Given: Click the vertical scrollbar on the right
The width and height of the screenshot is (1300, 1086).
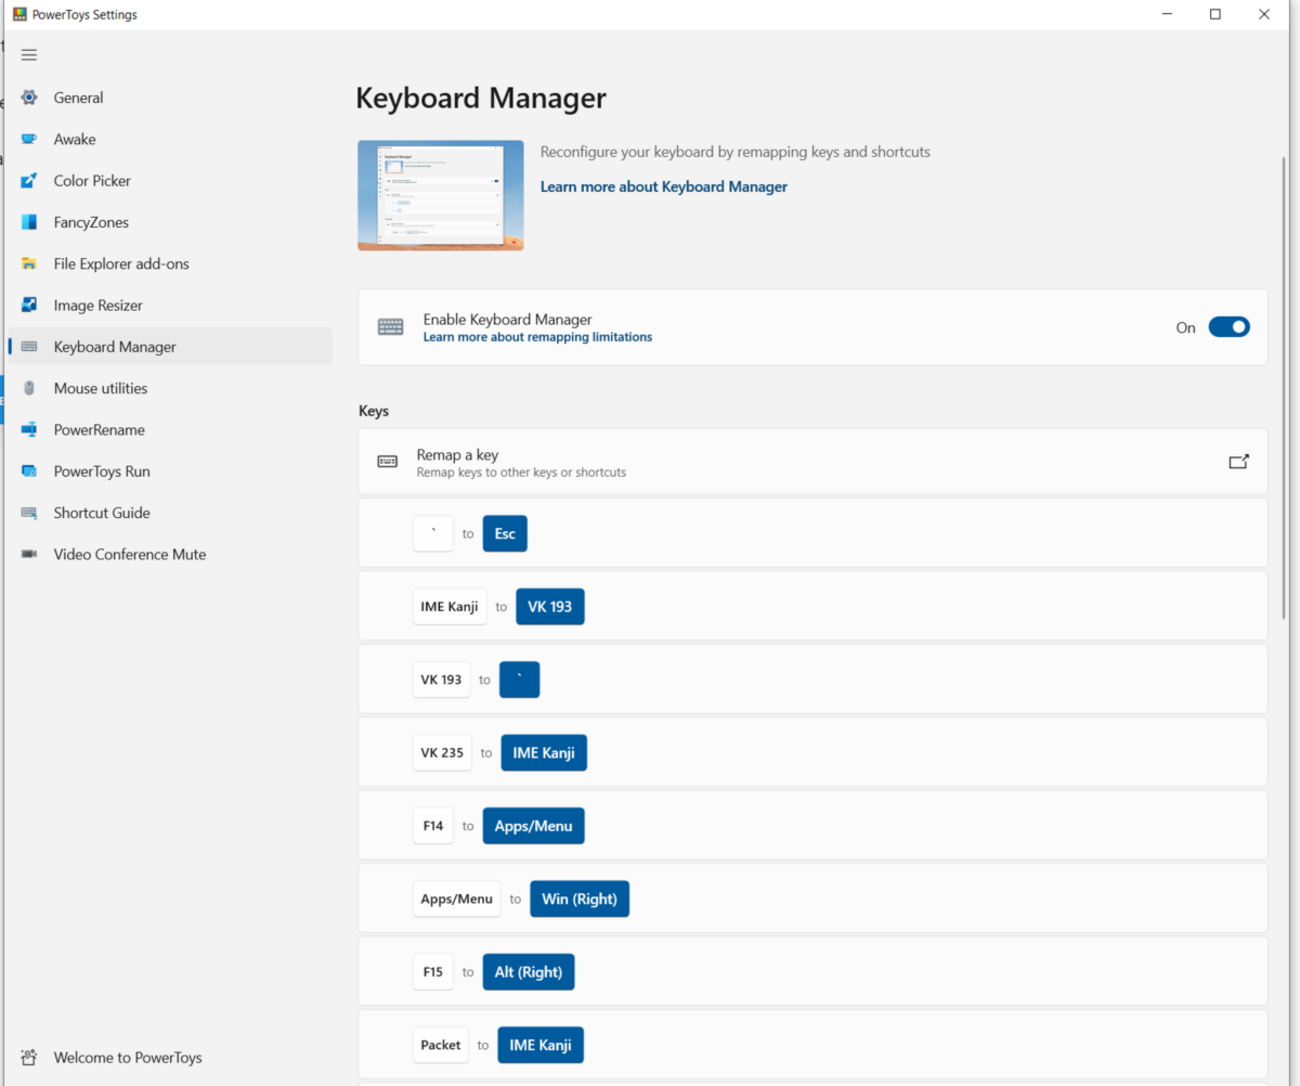Looking at the screenshot, I should [1283, 388].
